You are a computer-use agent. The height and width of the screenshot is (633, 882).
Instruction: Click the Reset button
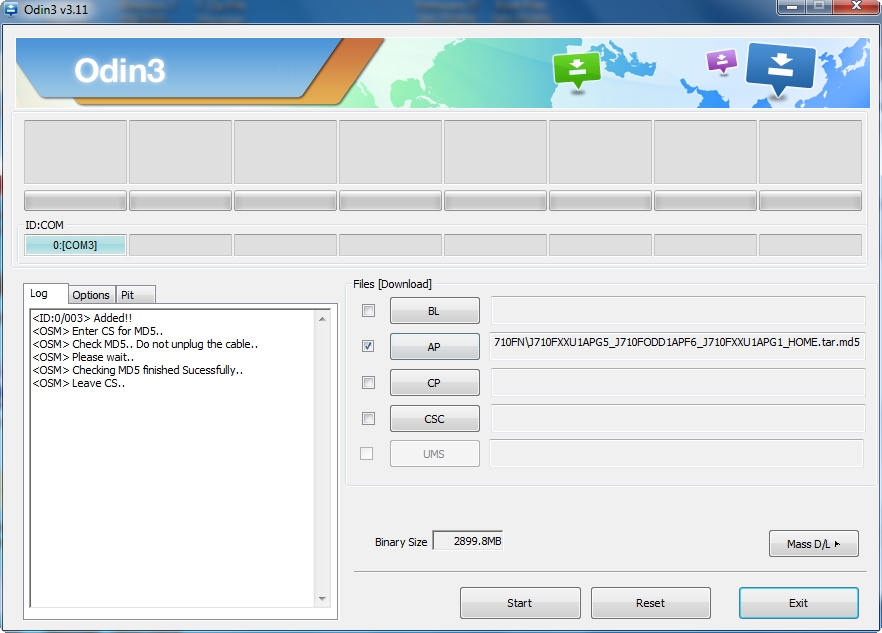tap(651, 603)
